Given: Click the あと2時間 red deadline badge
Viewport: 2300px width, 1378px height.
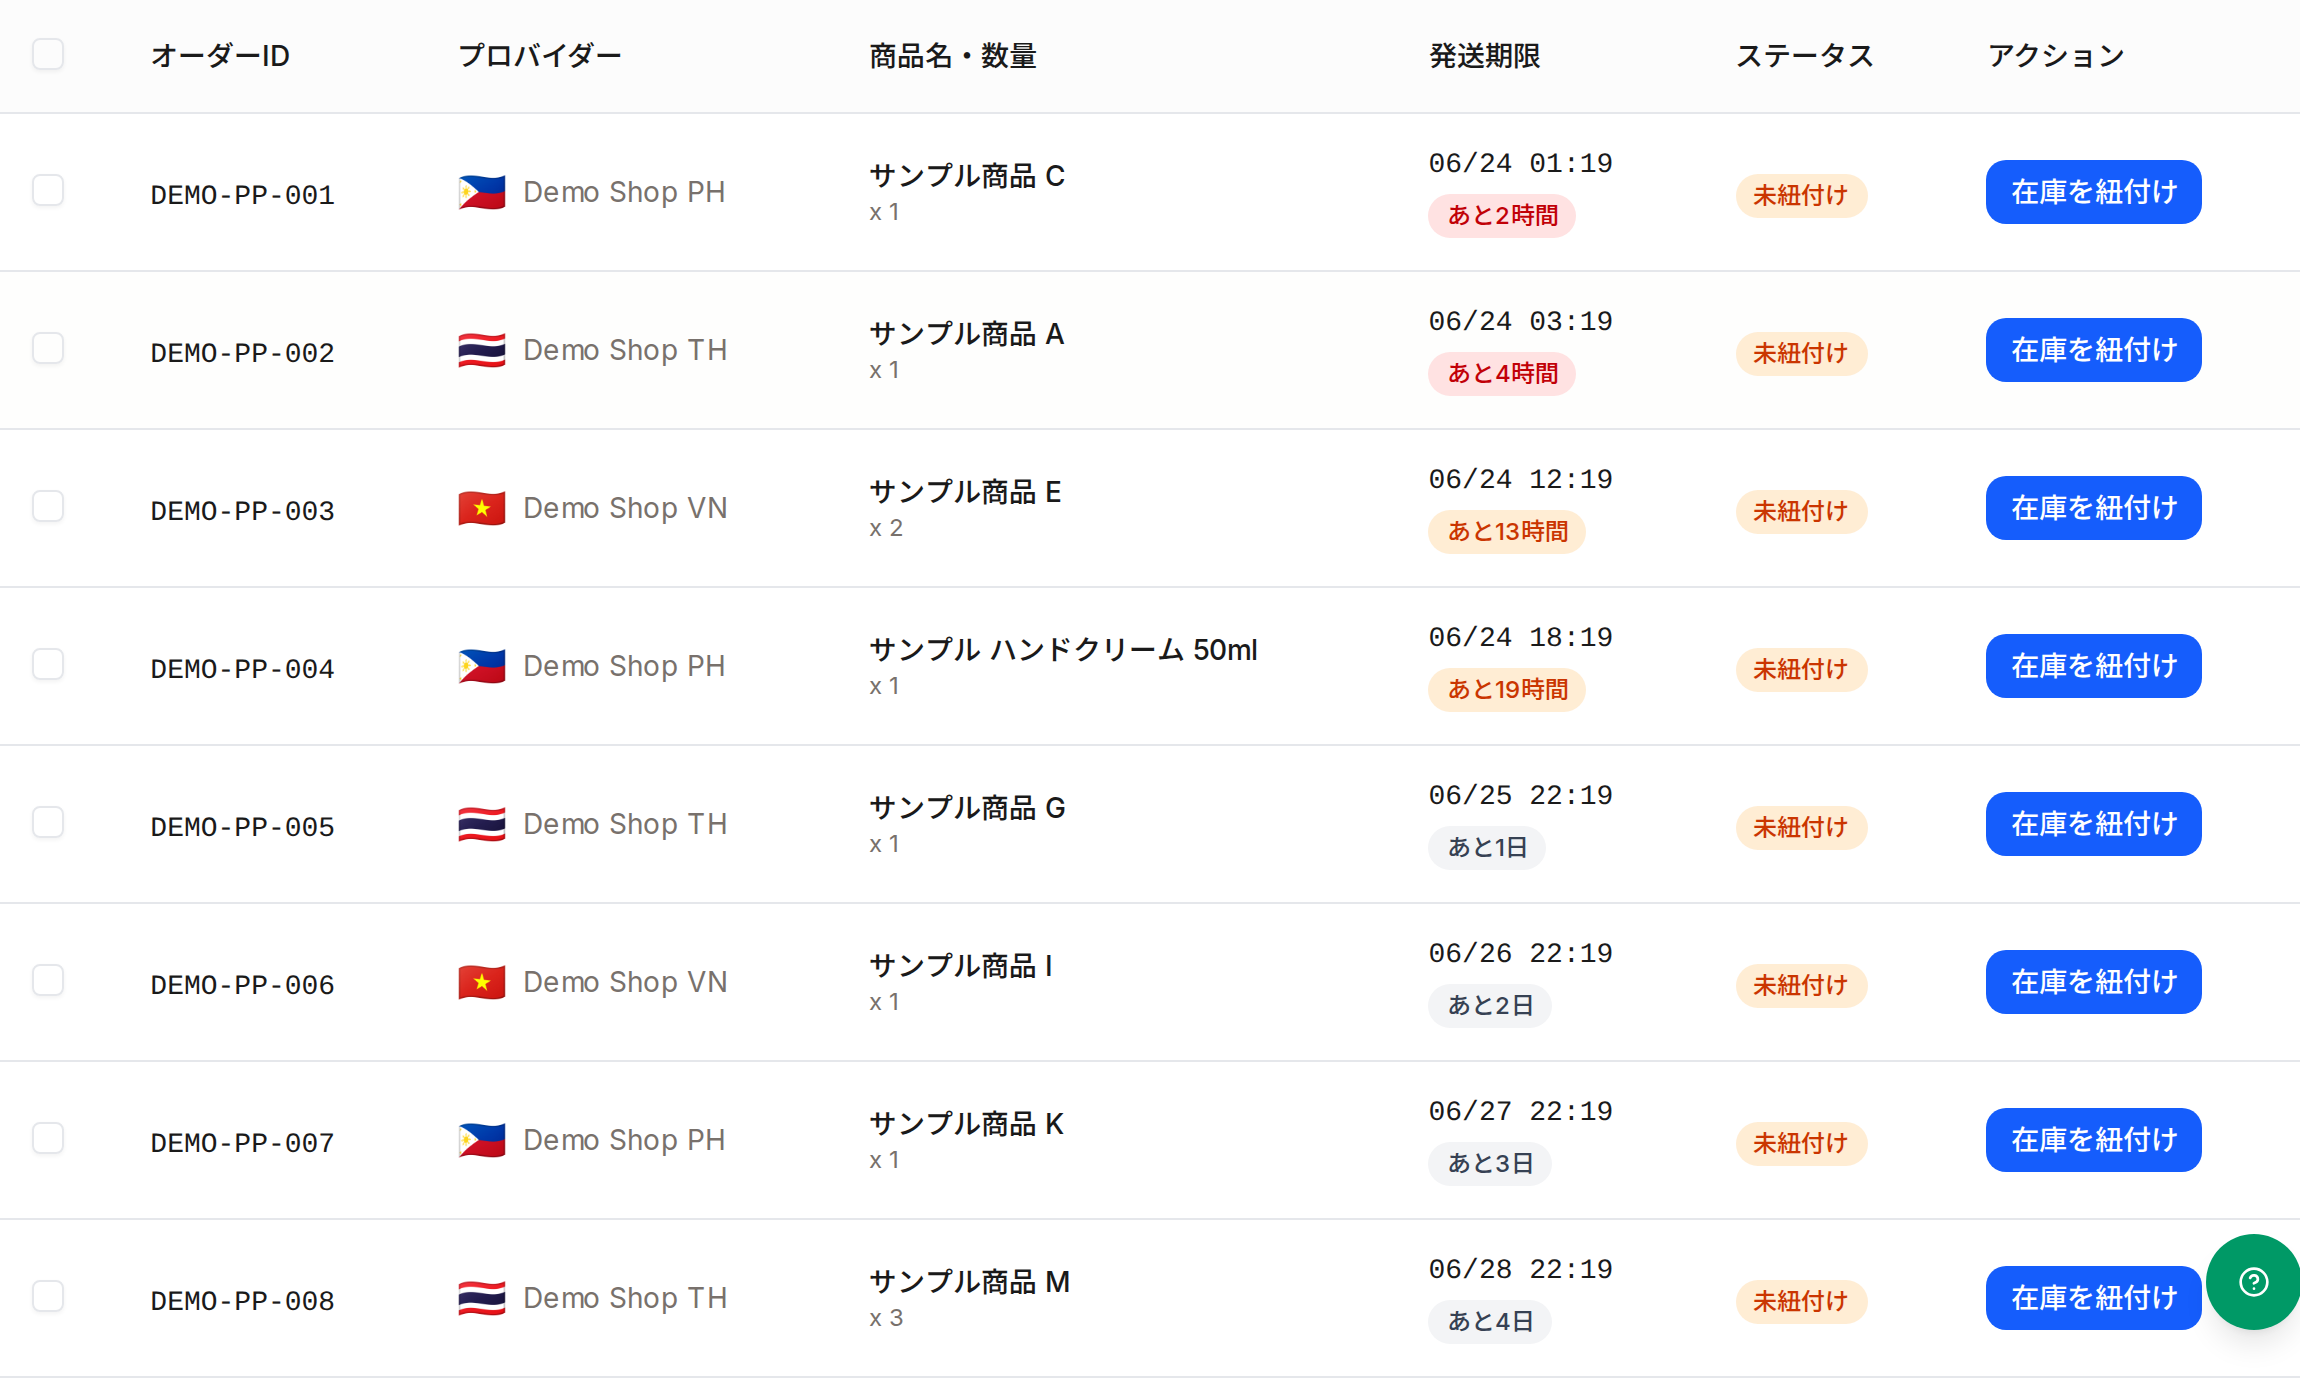Looking at the screenshot, I should pos(1502,216).
